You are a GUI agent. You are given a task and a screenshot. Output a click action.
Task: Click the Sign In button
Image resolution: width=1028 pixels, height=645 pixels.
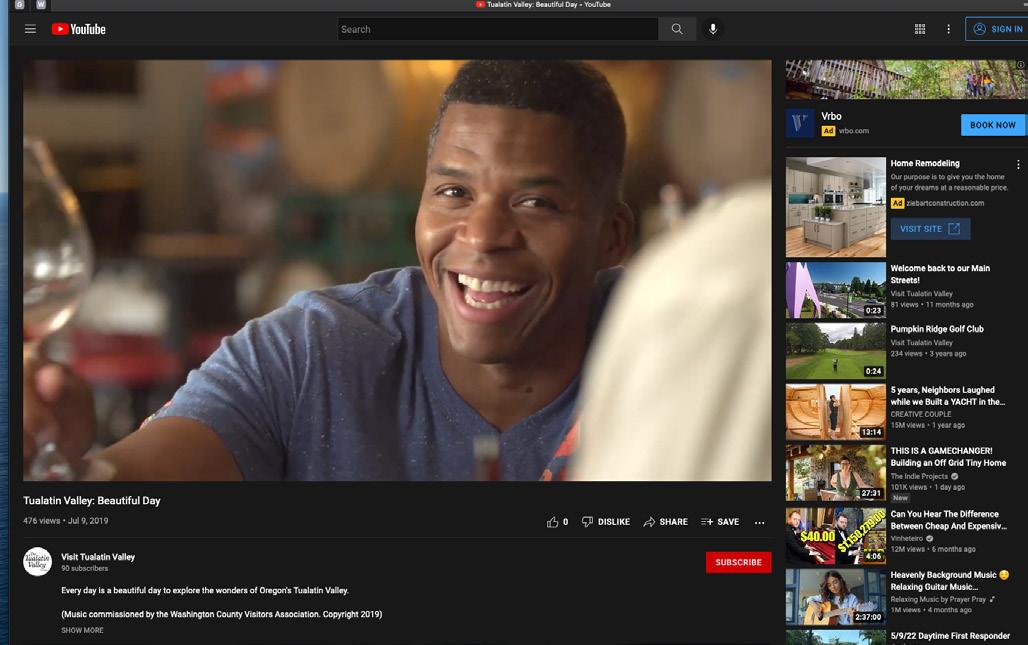coord(997,29)
